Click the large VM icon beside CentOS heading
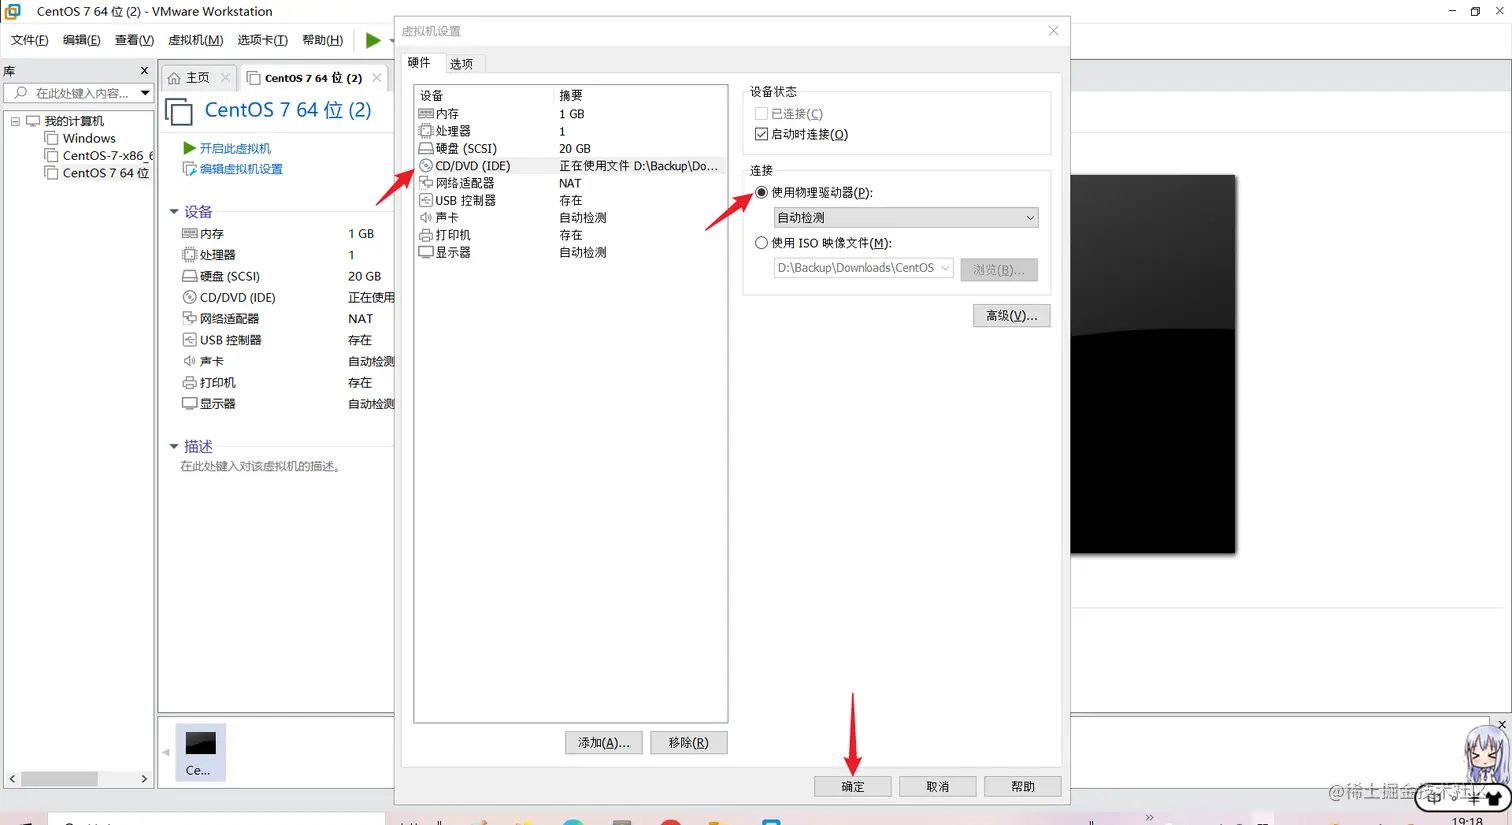 tap(179, 112)
